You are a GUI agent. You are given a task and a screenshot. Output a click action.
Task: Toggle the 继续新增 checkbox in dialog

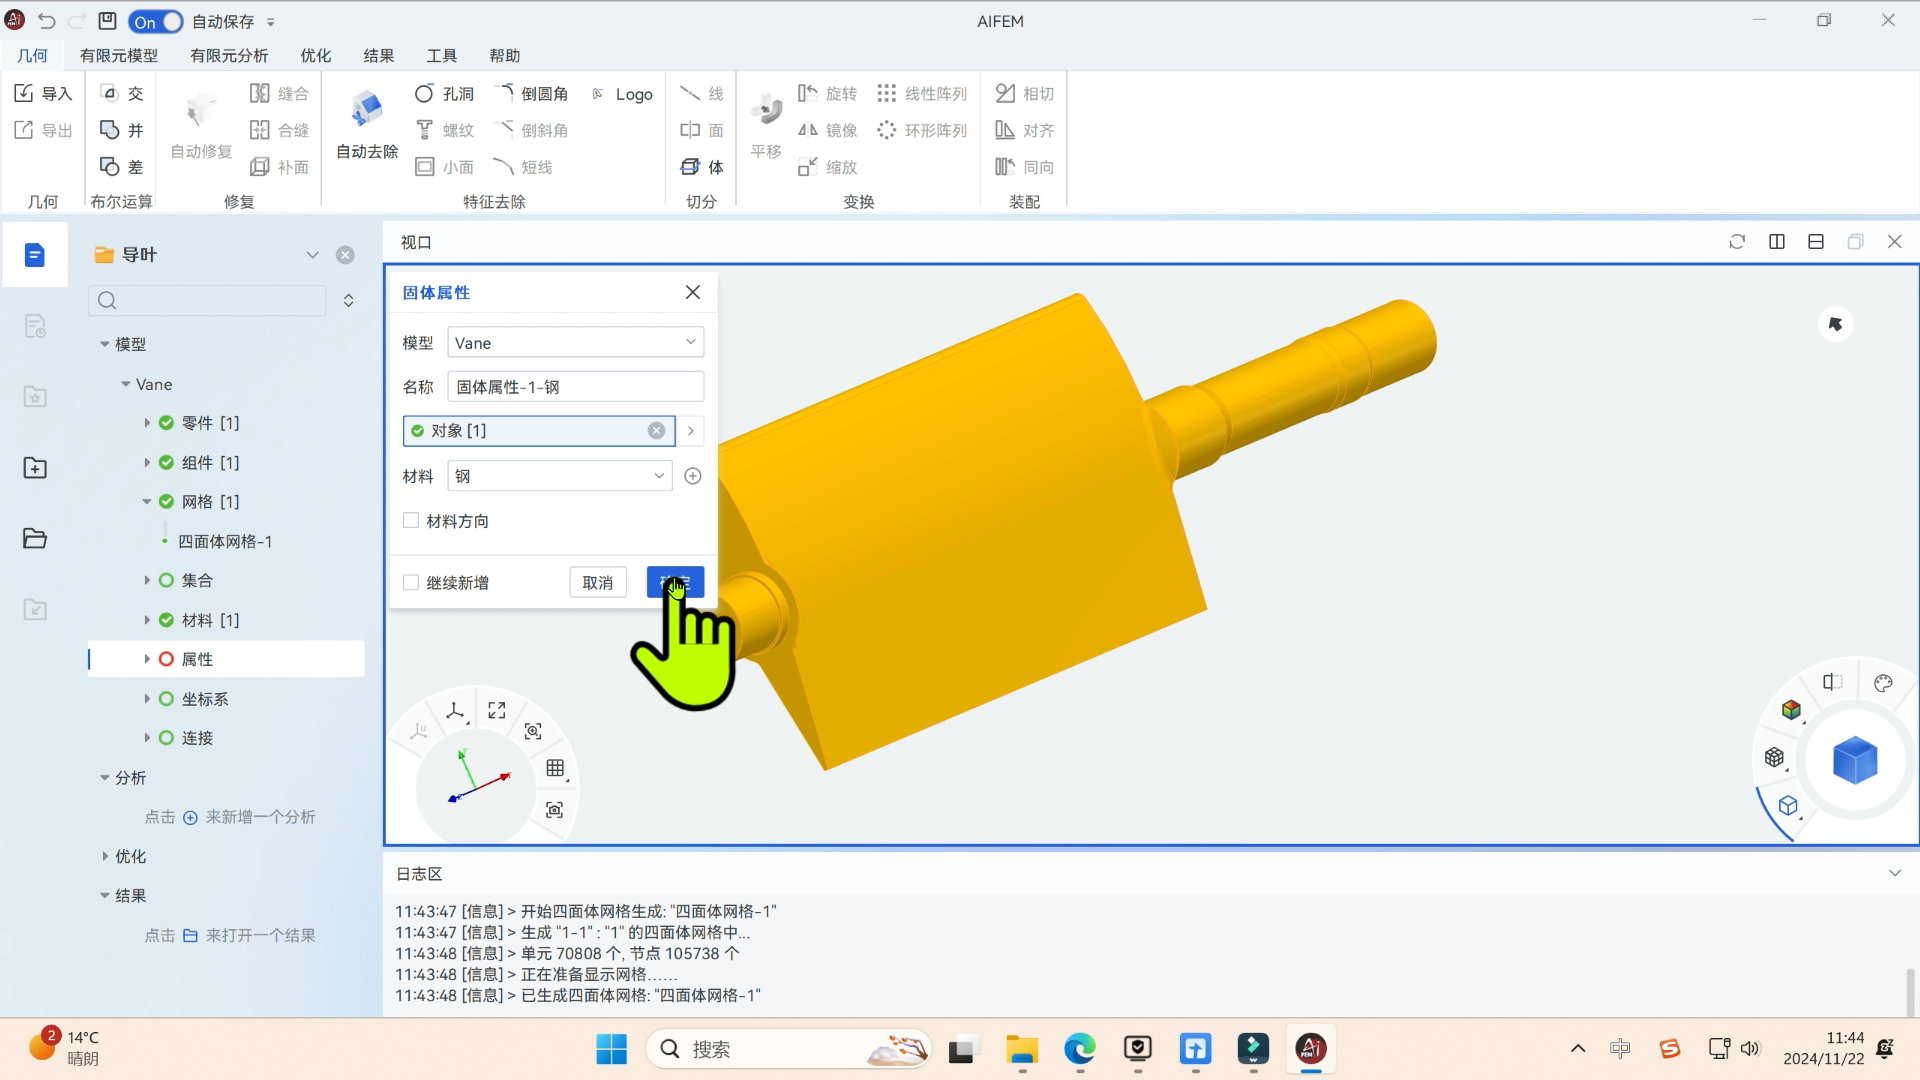[411, 582]
